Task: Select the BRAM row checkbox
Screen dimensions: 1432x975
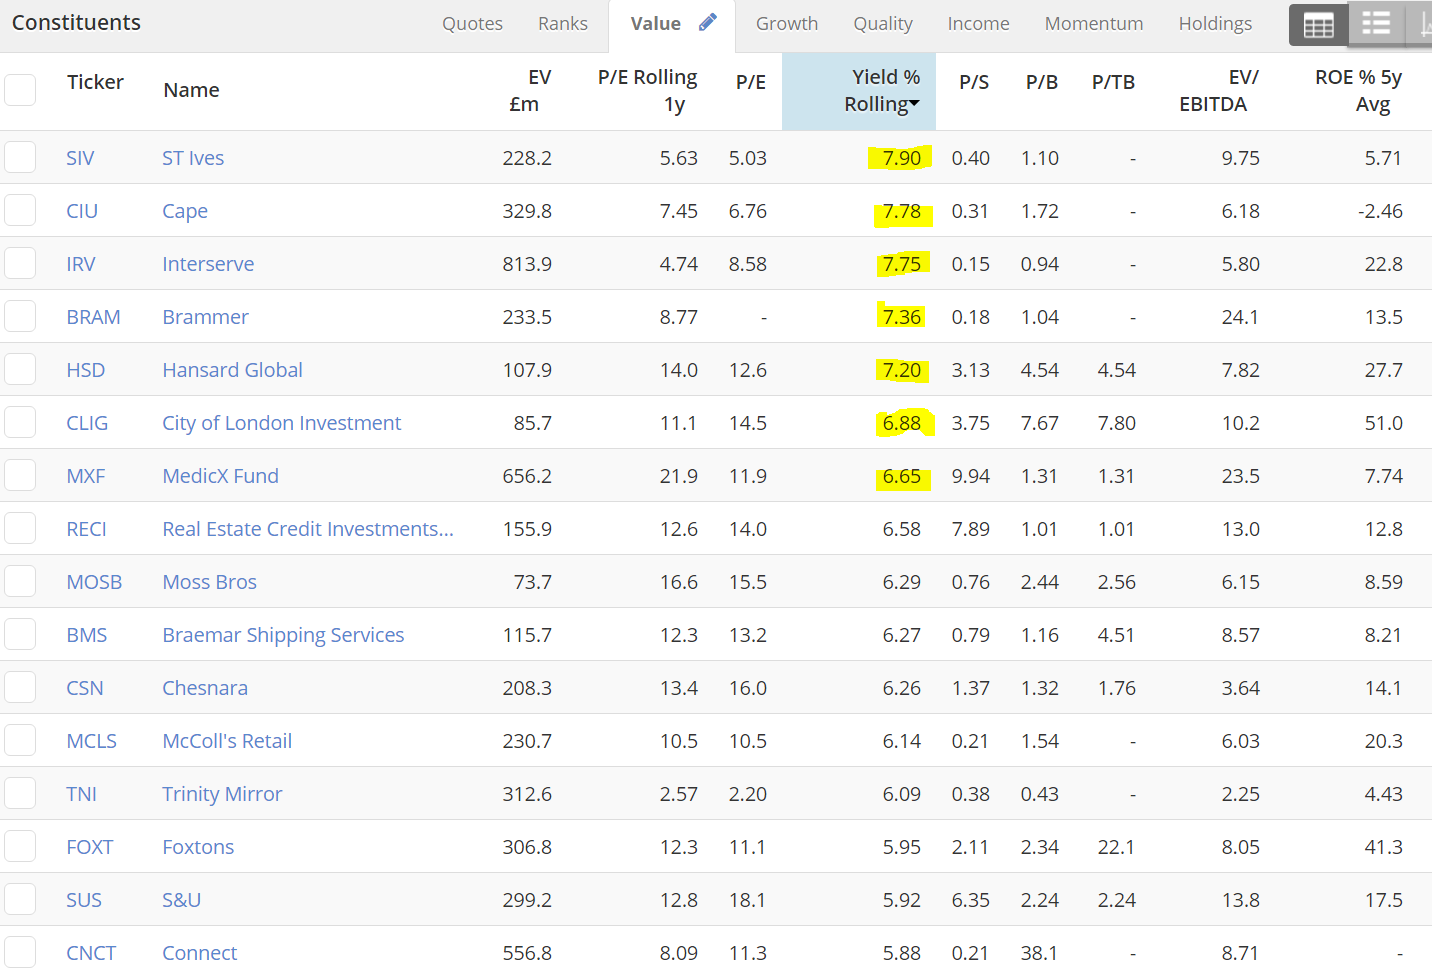Action: click(x=20, y=316)
